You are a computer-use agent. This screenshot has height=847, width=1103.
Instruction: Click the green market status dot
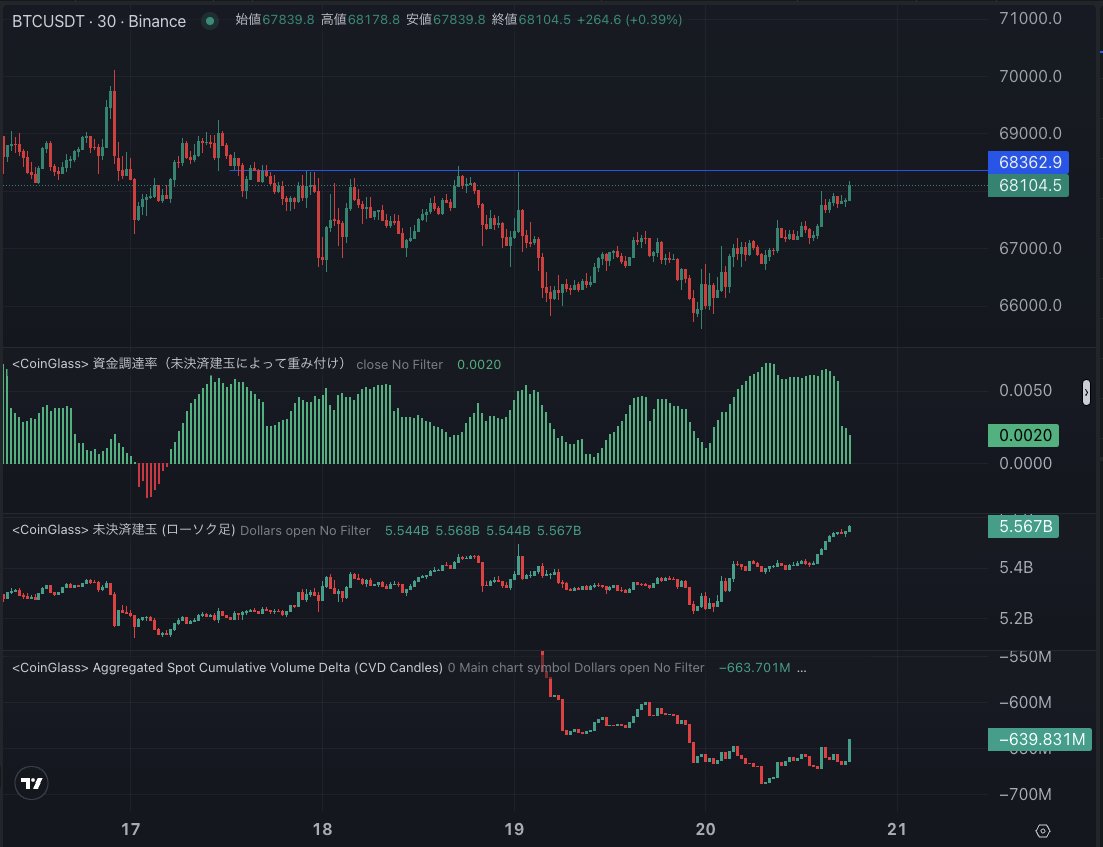210,21
